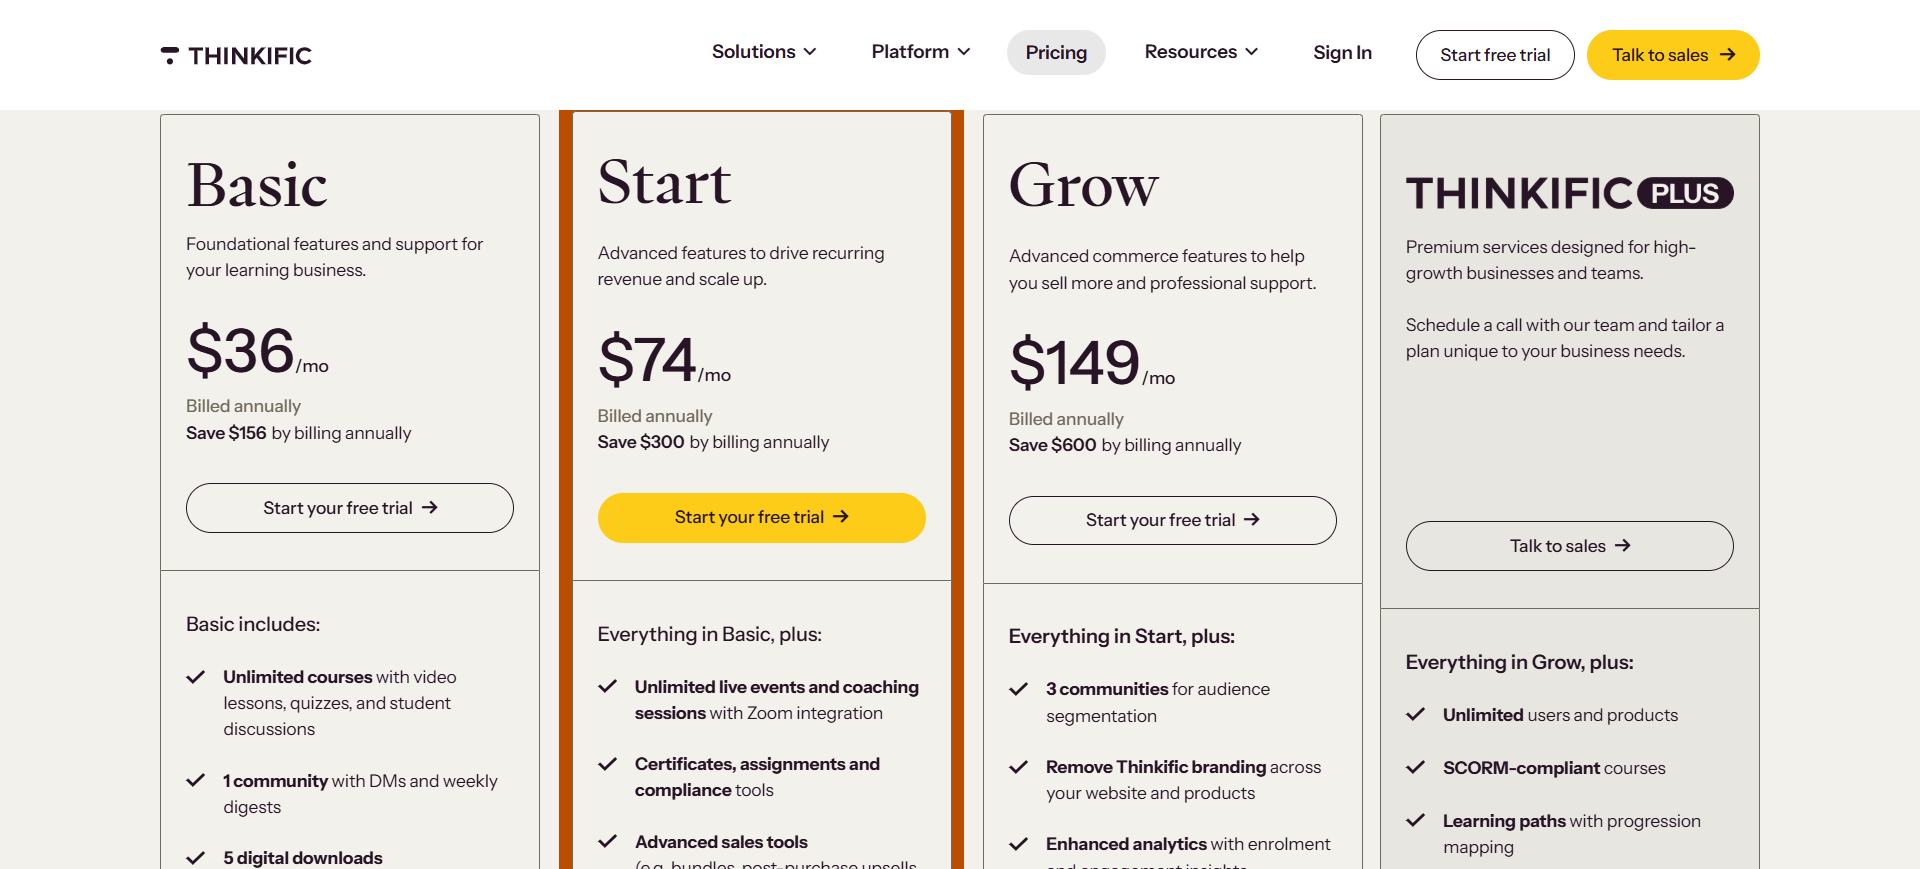Start free trial for Basic plan
Image resolution: width=1920 pixels, height=869 pixels.
[350, 508]
